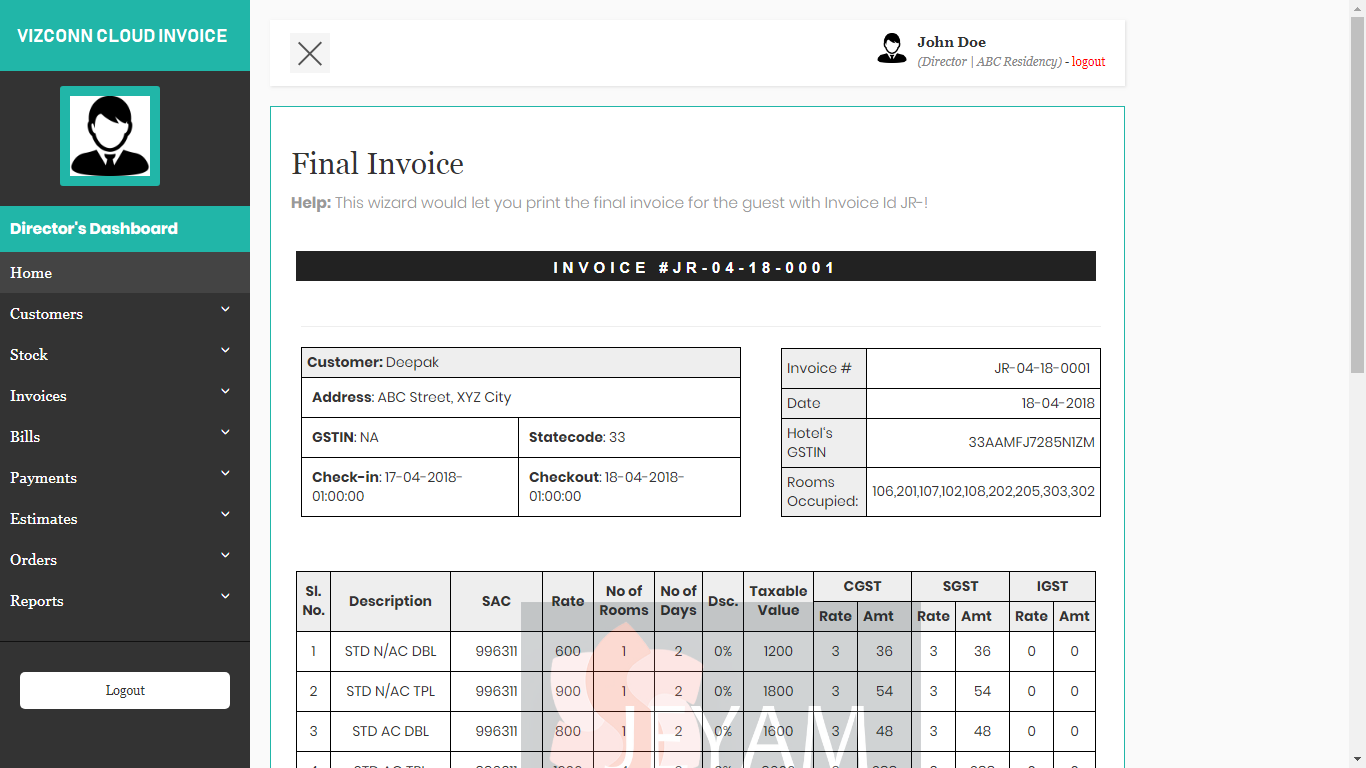Click the invoice number banner JR-04-18-0001
This screenshot has width=1366, height=768.
(x=695, y=267)
